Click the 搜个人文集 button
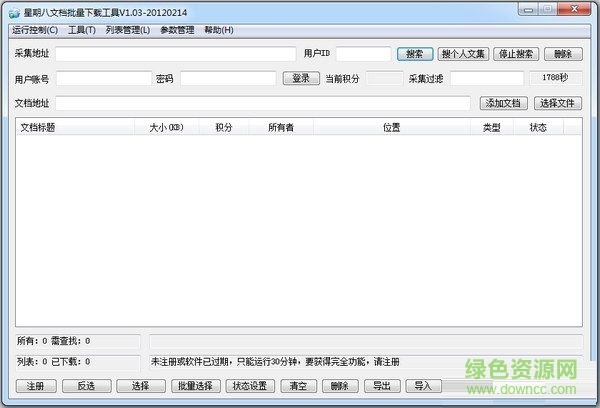Image resolution: width=600 pixels, height=408 pixels. click(x=463, y=54)
